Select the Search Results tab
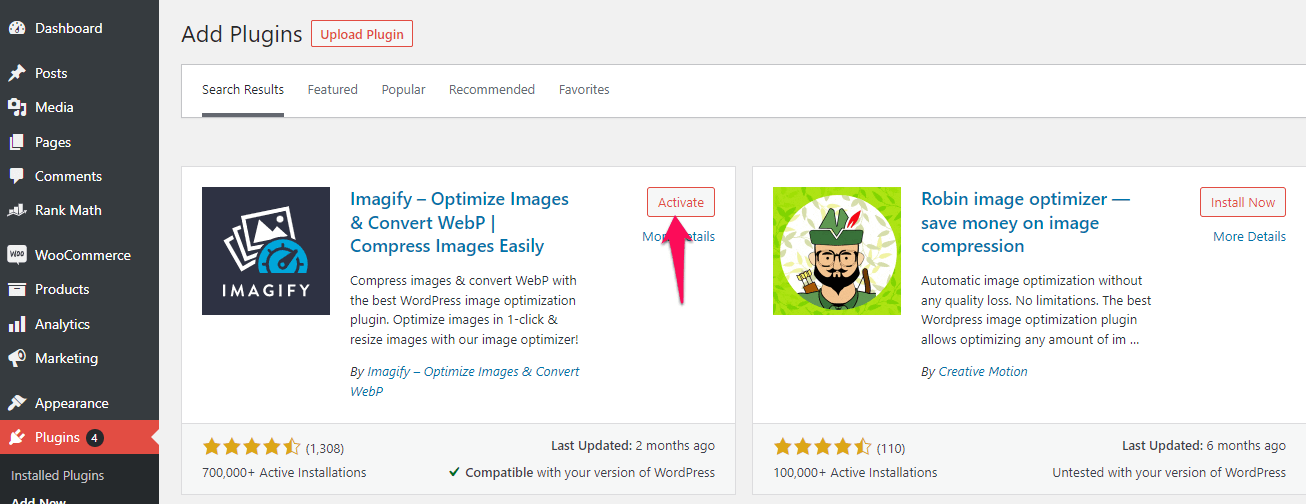 point(243,89)
